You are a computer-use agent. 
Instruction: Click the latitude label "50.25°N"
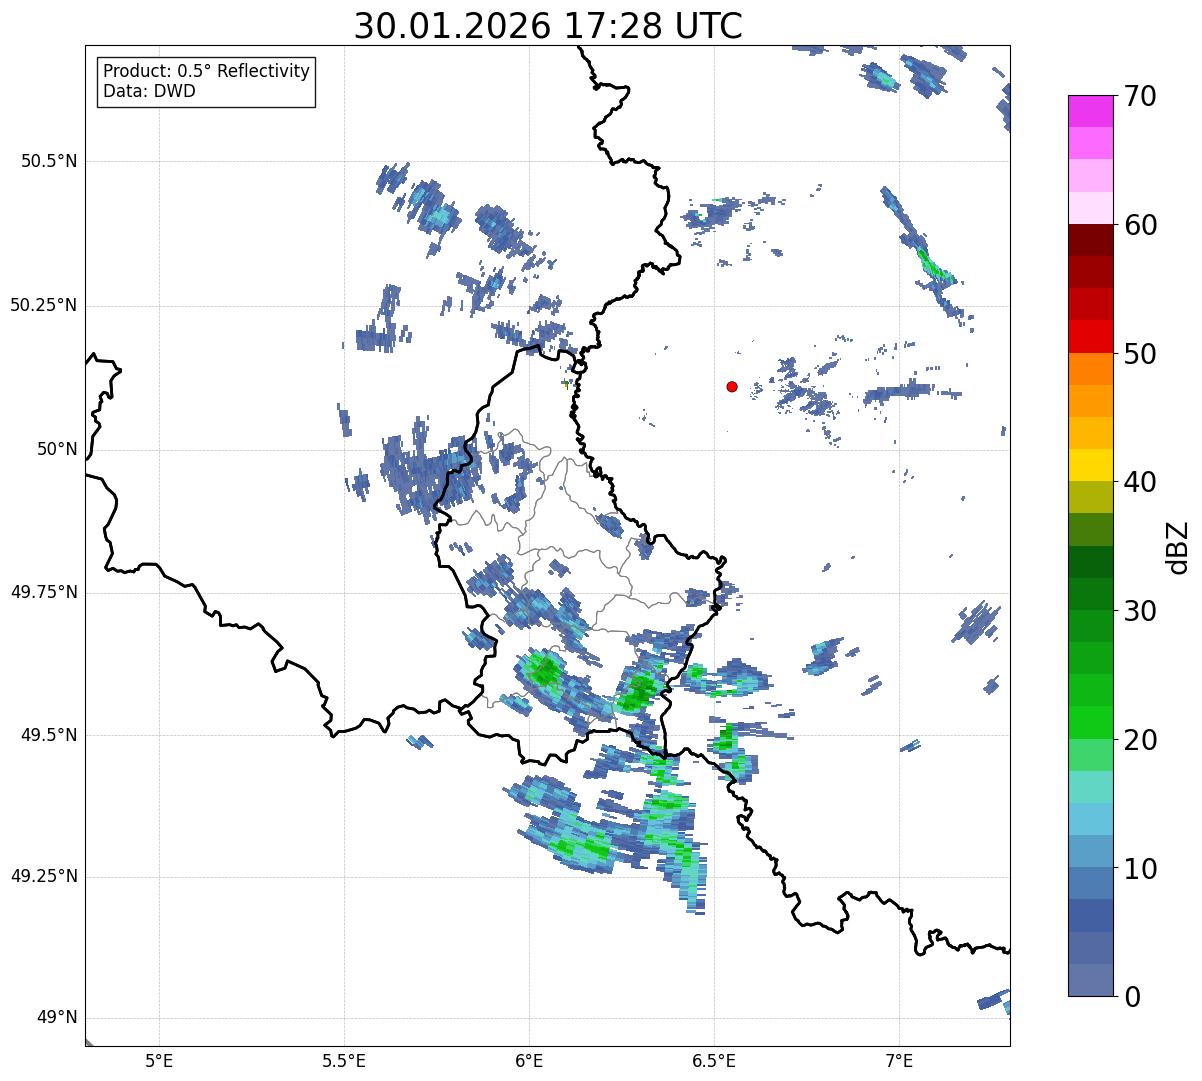tap(43, 306)
